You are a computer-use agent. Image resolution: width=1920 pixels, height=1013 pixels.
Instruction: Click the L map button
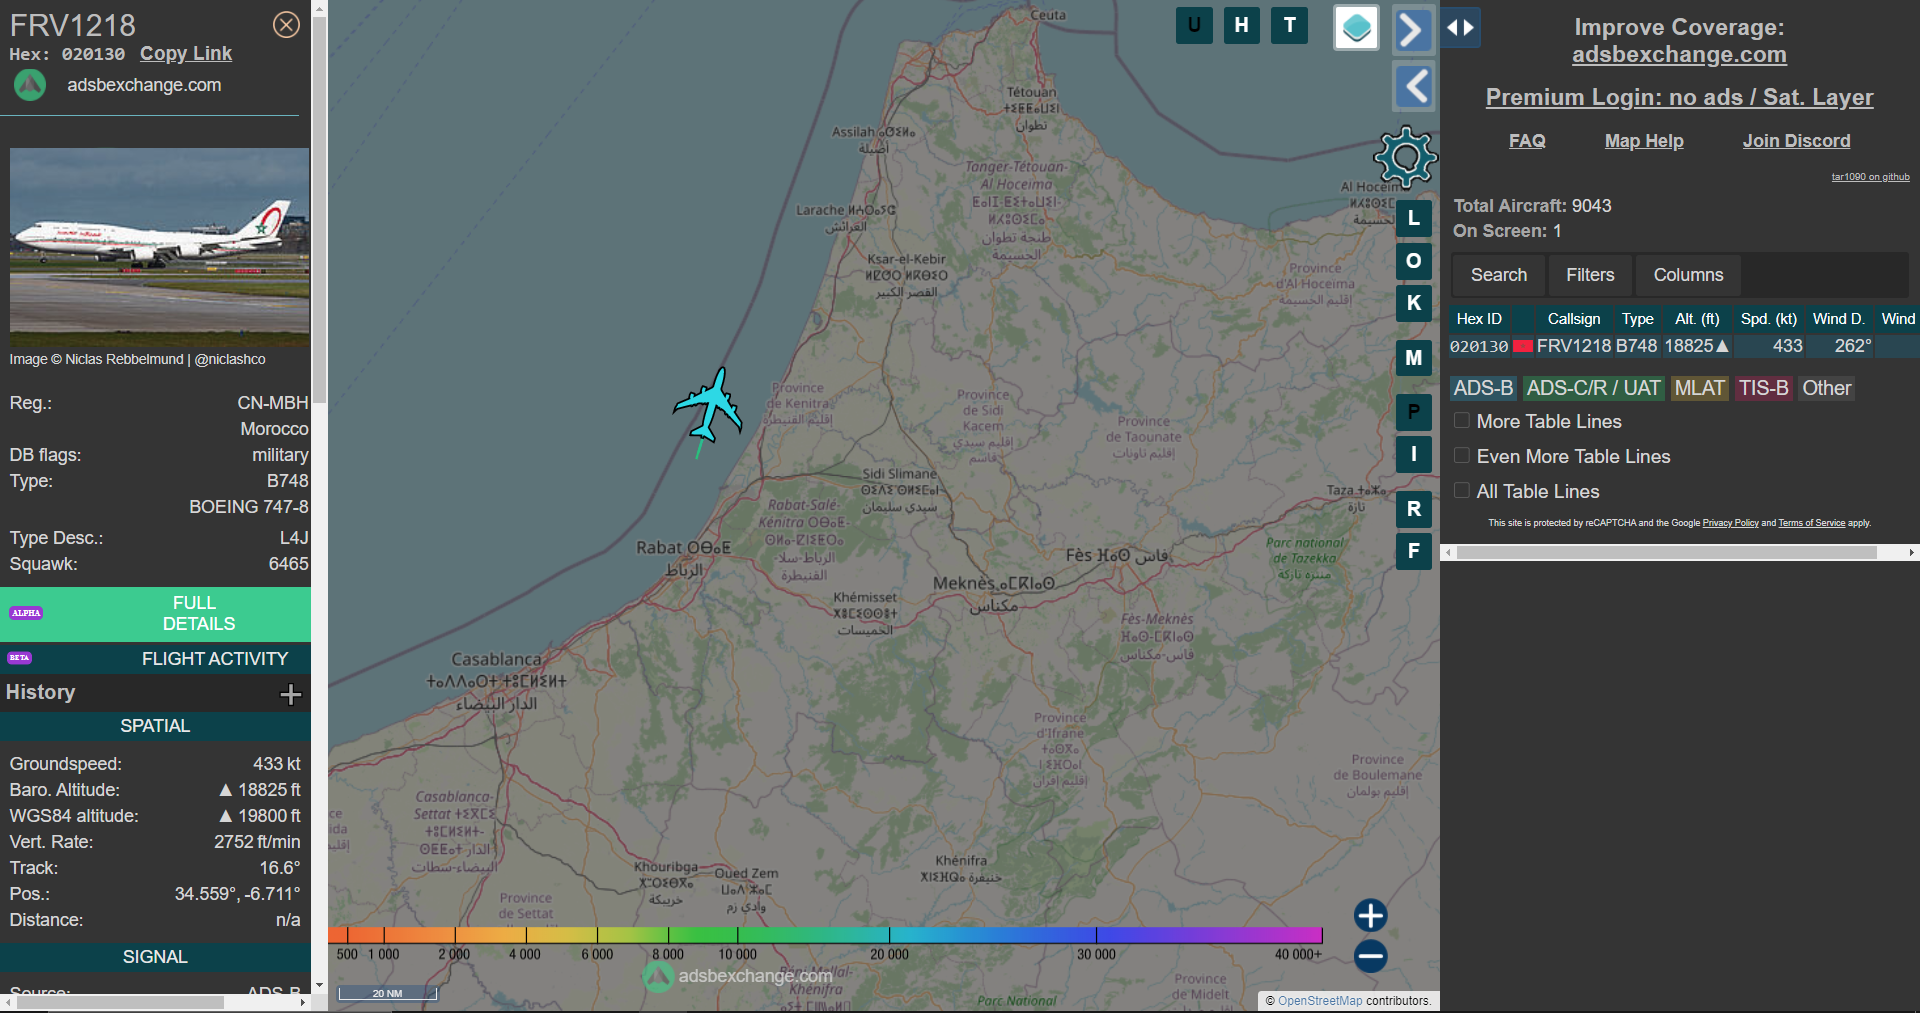point(1414,217)
